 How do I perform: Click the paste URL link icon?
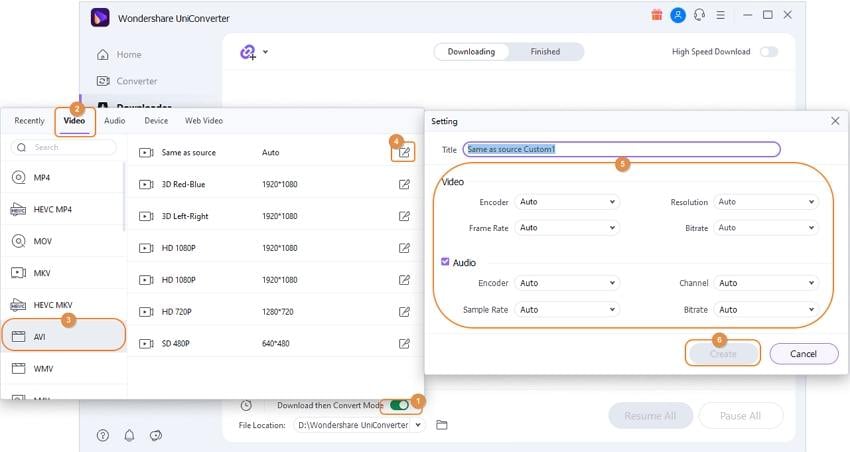click(x=248, y=52)
